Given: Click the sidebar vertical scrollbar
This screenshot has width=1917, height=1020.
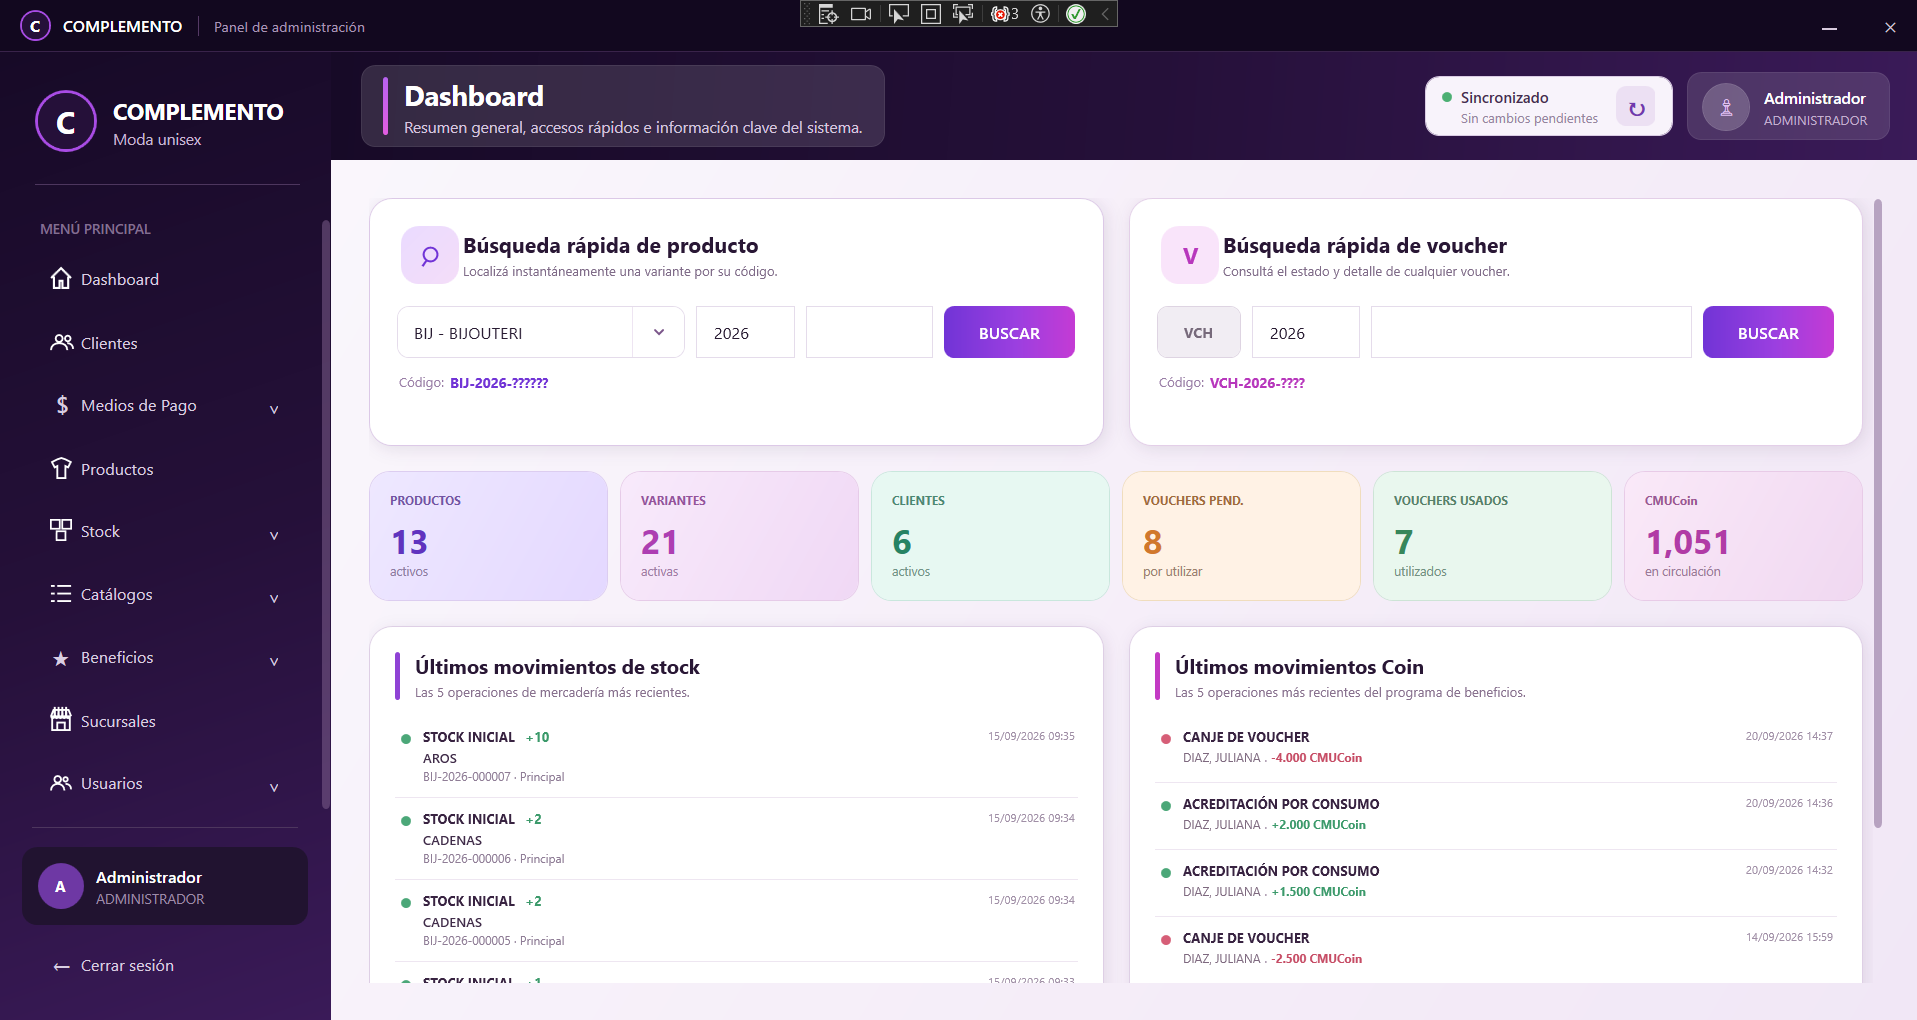Looking at the screenshot, I should pos(325,514).
